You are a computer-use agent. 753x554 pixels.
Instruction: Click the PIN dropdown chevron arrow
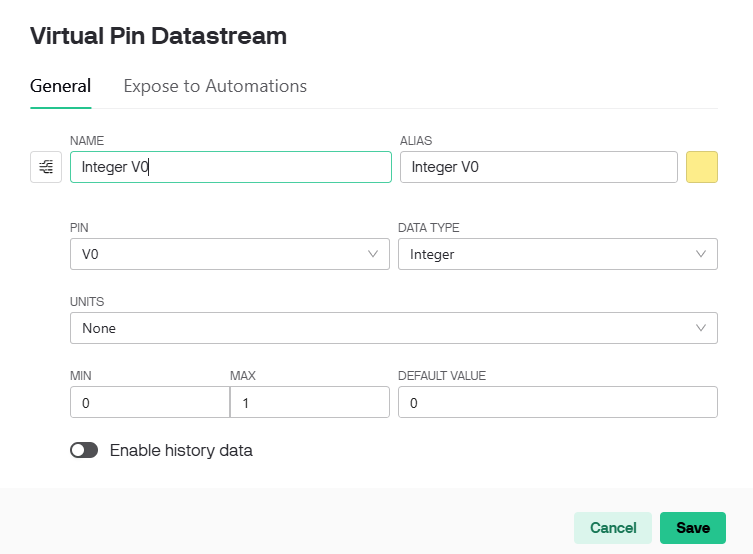coord(373,254)
